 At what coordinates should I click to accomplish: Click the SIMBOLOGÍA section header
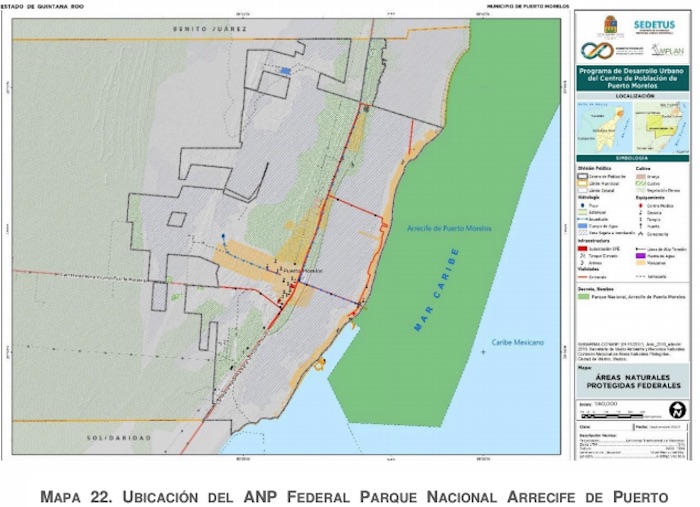(x=632, y=159)
